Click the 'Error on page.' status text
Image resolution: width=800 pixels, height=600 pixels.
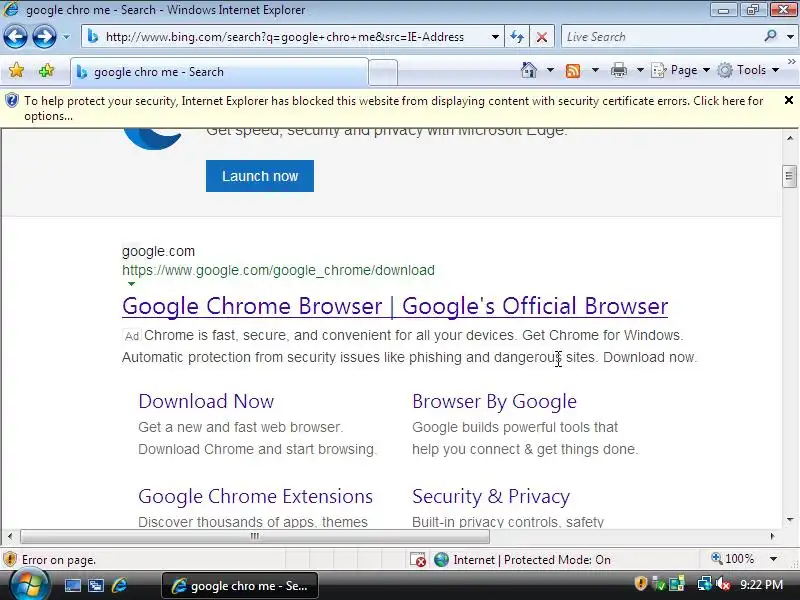(x=59, y=560)
